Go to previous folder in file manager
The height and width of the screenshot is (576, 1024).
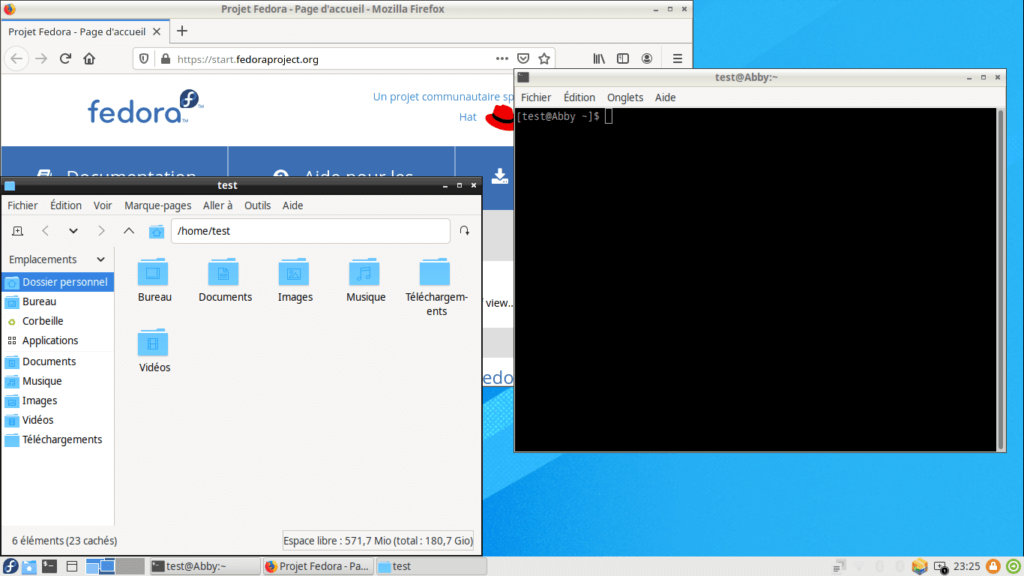(x=45, y=231)
